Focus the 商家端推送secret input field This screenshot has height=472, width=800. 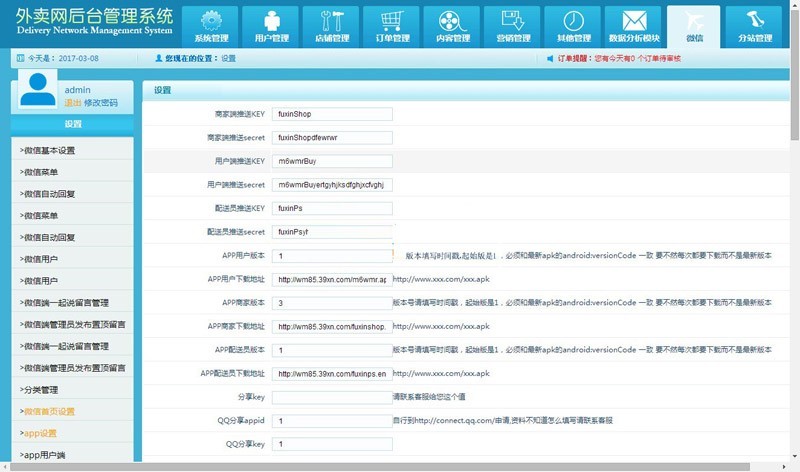click(332, 137)
